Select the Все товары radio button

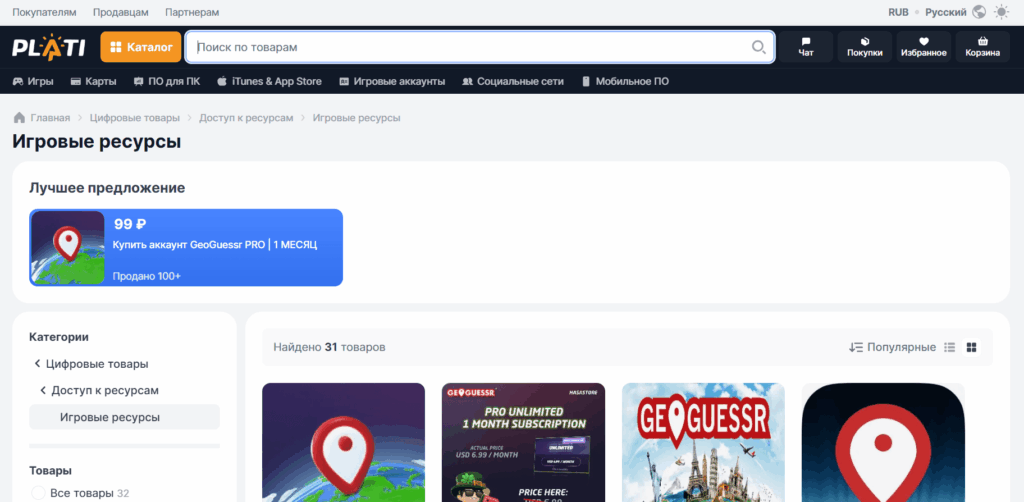[x=39, y=493]
